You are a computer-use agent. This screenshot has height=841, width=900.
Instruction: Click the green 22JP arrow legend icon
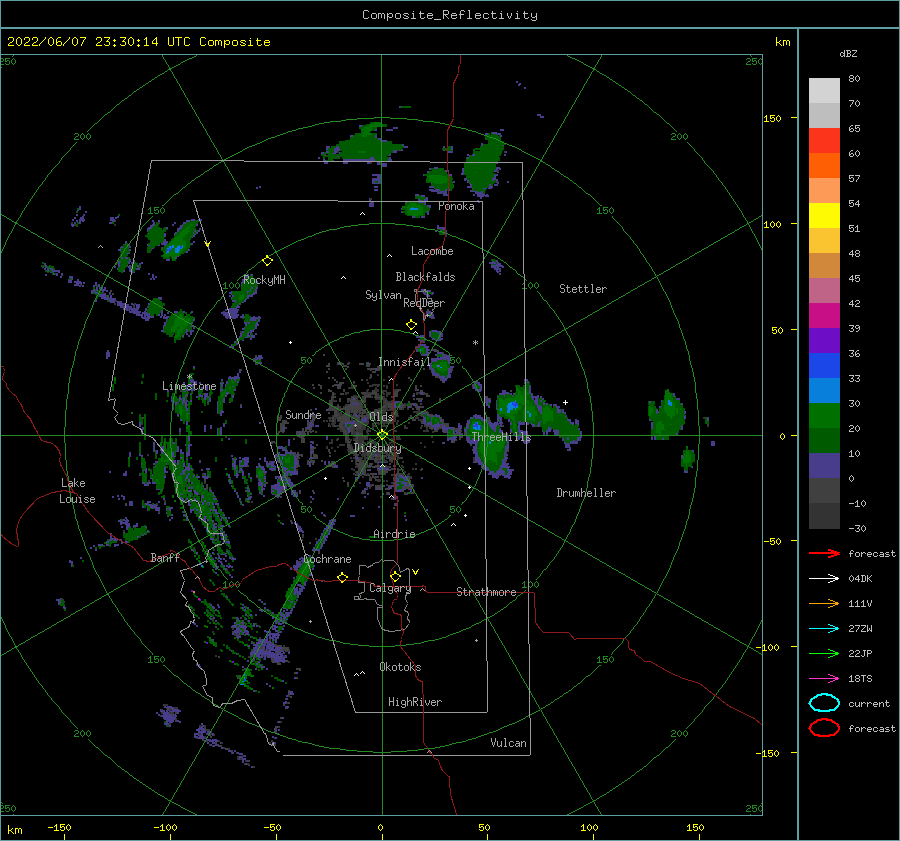(x=824, y=653)
